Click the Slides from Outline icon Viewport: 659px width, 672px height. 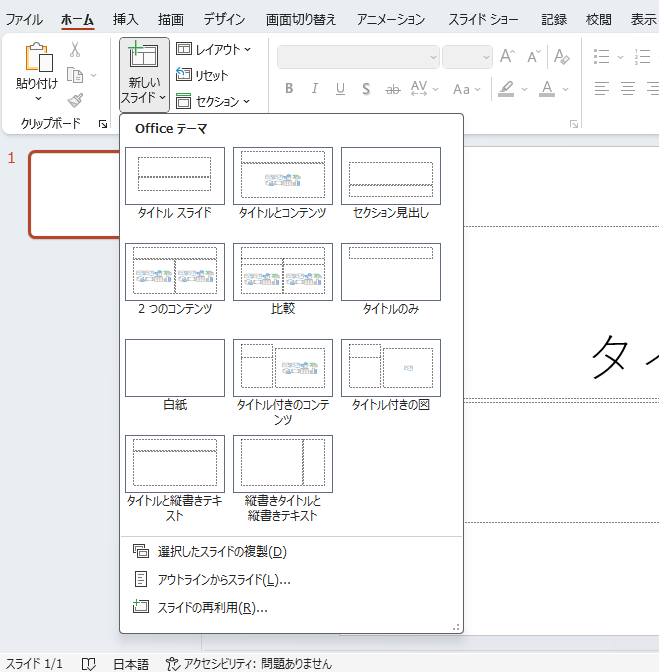click(x=141, y=579)
